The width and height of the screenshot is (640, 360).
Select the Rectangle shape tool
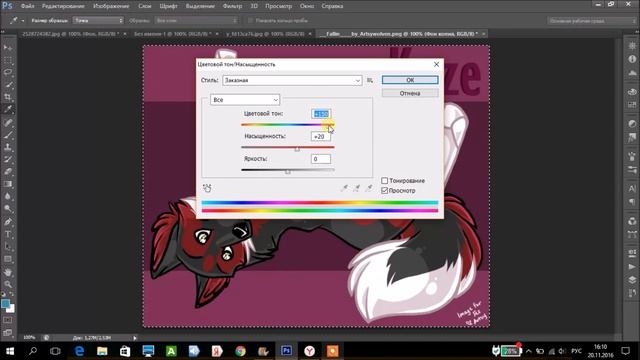pyautogui.click(x=8, y=259)
